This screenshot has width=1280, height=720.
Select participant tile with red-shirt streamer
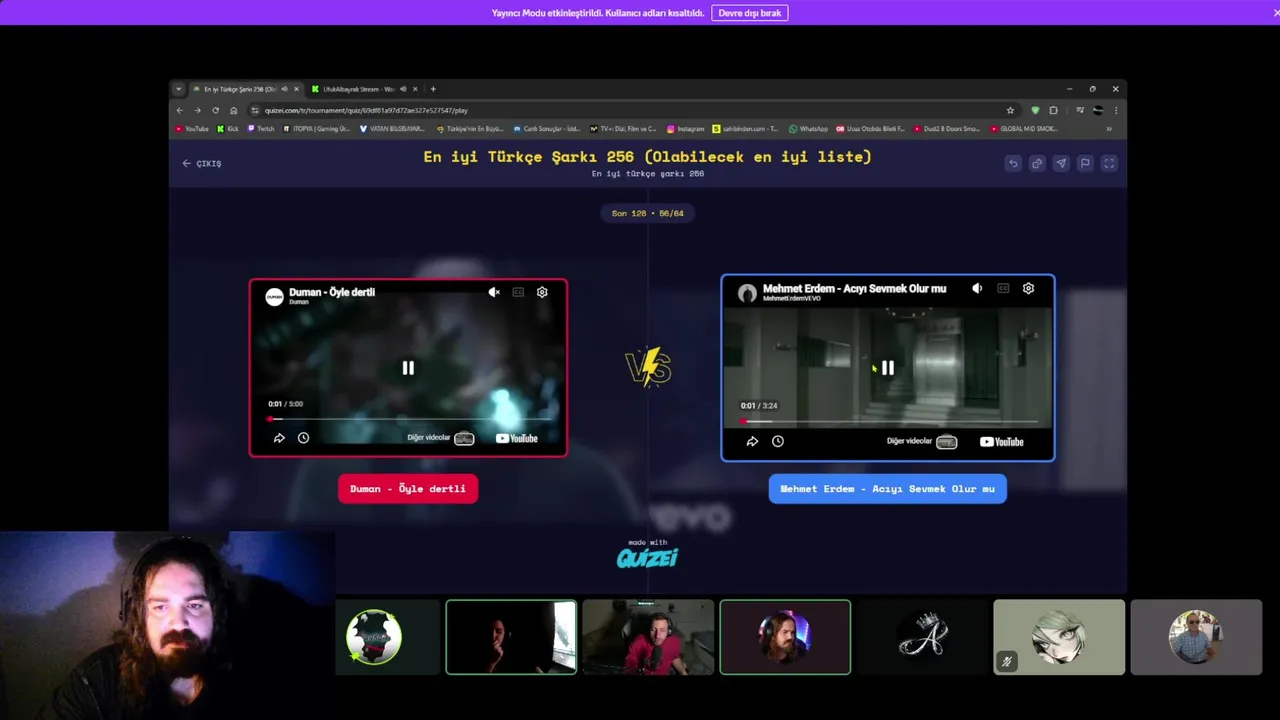point(648,637)
